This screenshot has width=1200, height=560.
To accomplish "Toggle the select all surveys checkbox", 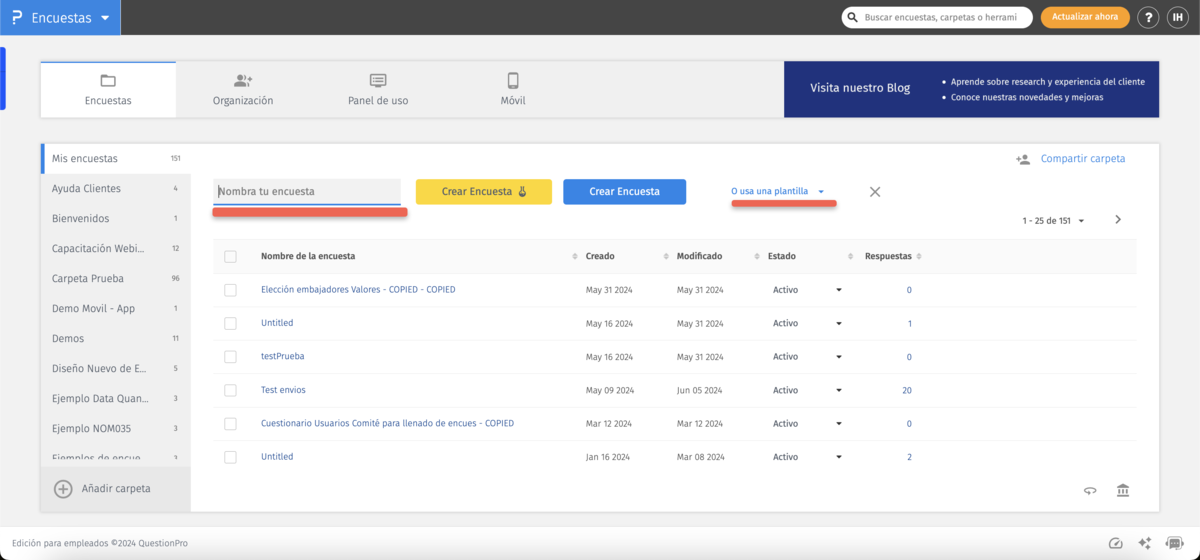I will click(x=231, y=257).
